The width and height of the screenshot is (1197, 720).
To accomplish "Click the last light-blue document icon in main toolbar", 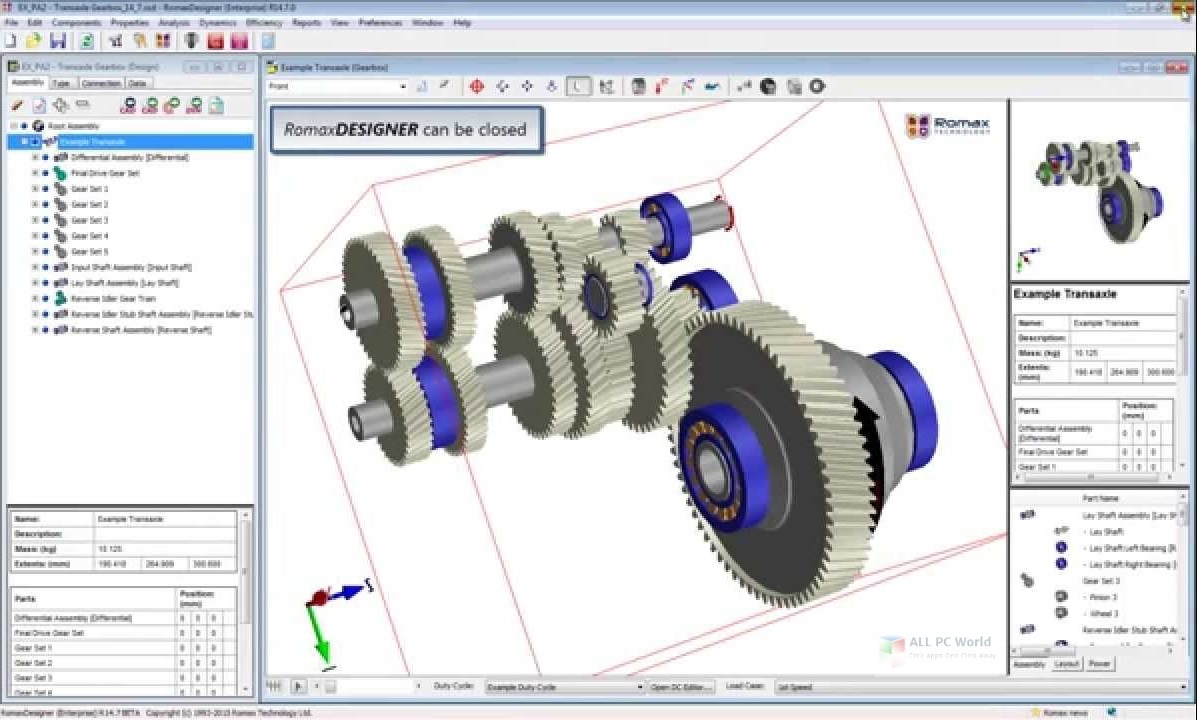I will point(269,41).
